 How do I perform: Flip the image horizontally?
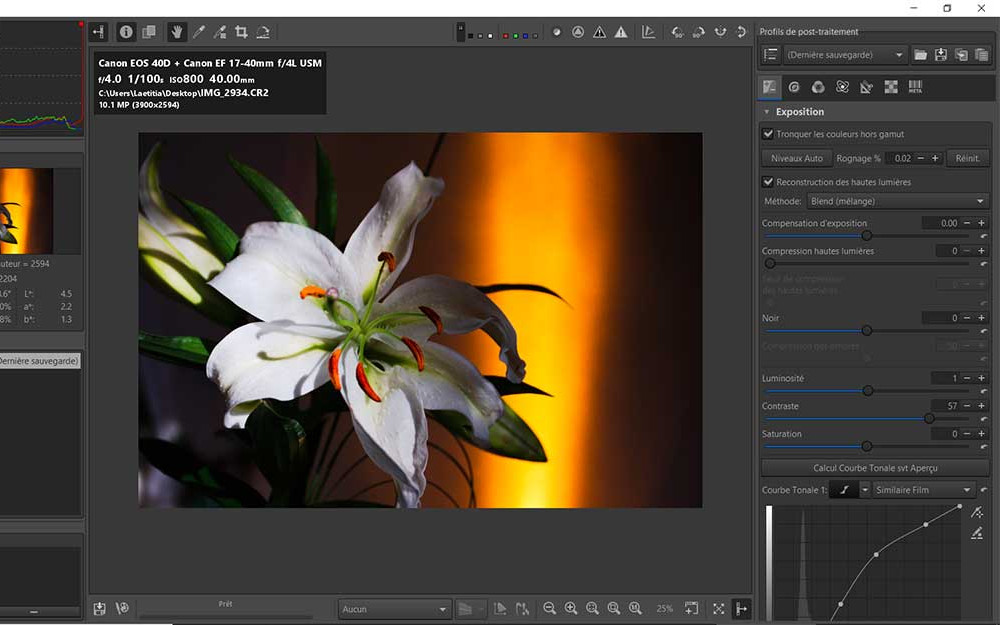coord(721,32)
